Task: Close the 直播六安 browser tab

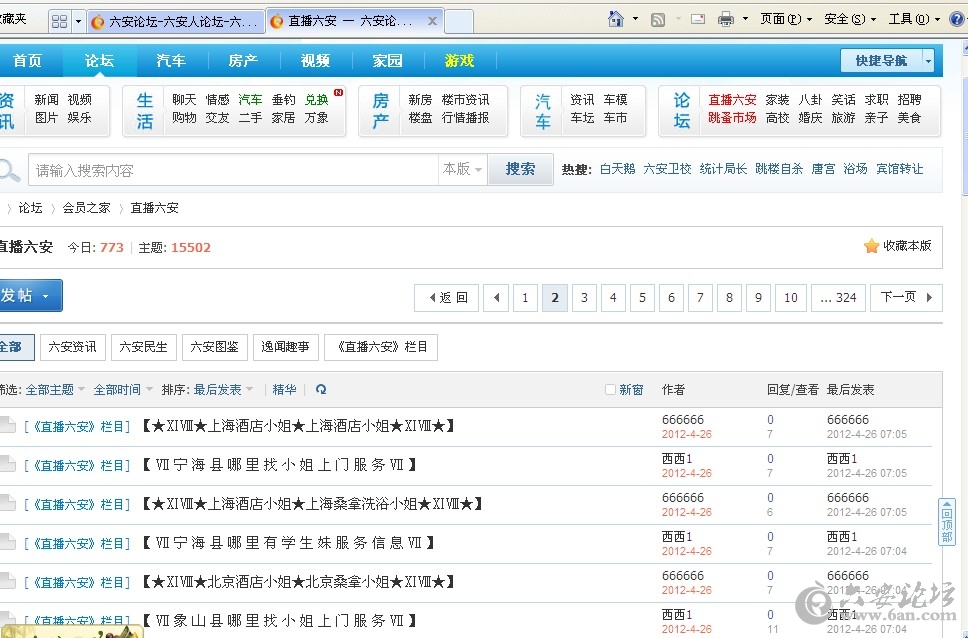Action: click(432, 21)
